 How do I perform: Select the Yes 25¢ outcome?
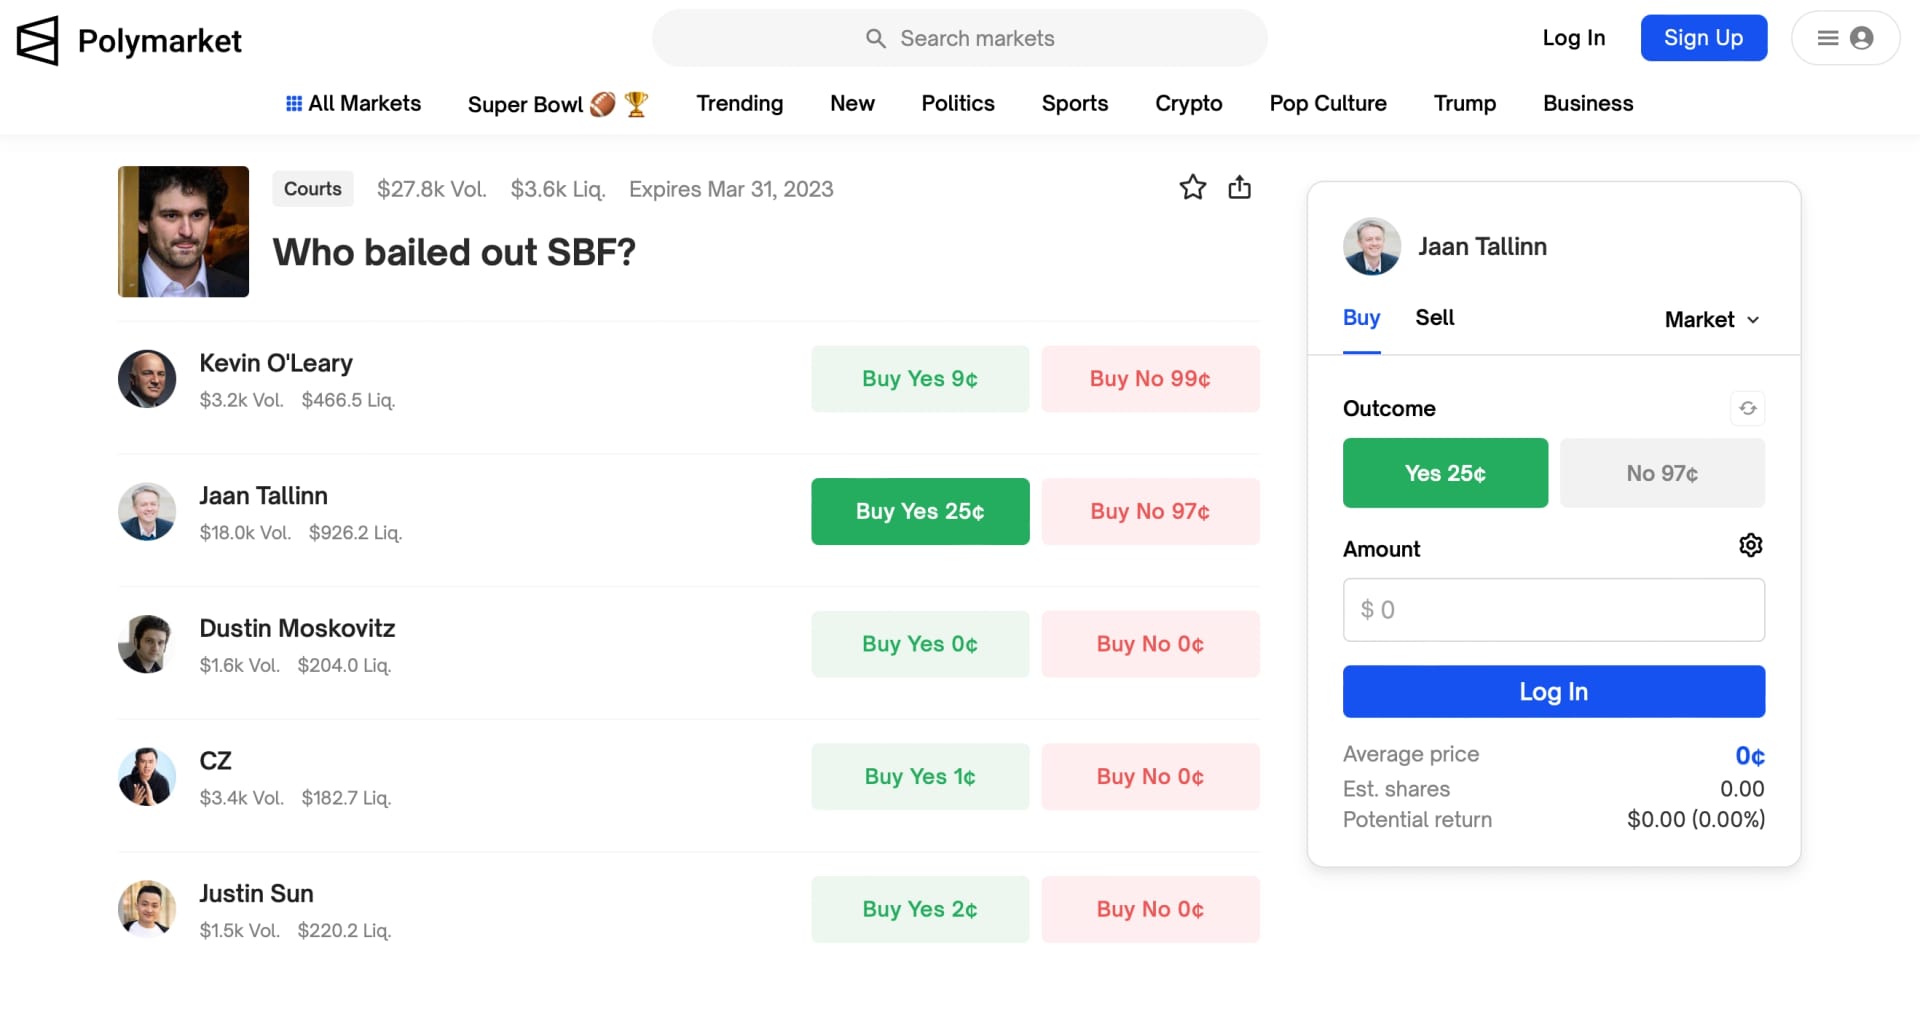pyautogui.click(x=1444, y=474)
